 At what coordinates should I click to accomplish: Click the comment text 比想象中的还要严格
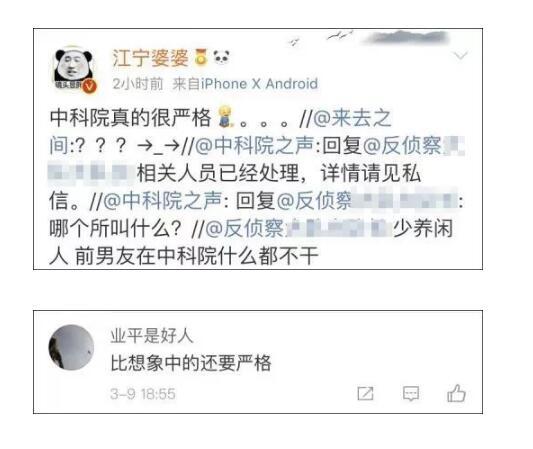point(191,363)
